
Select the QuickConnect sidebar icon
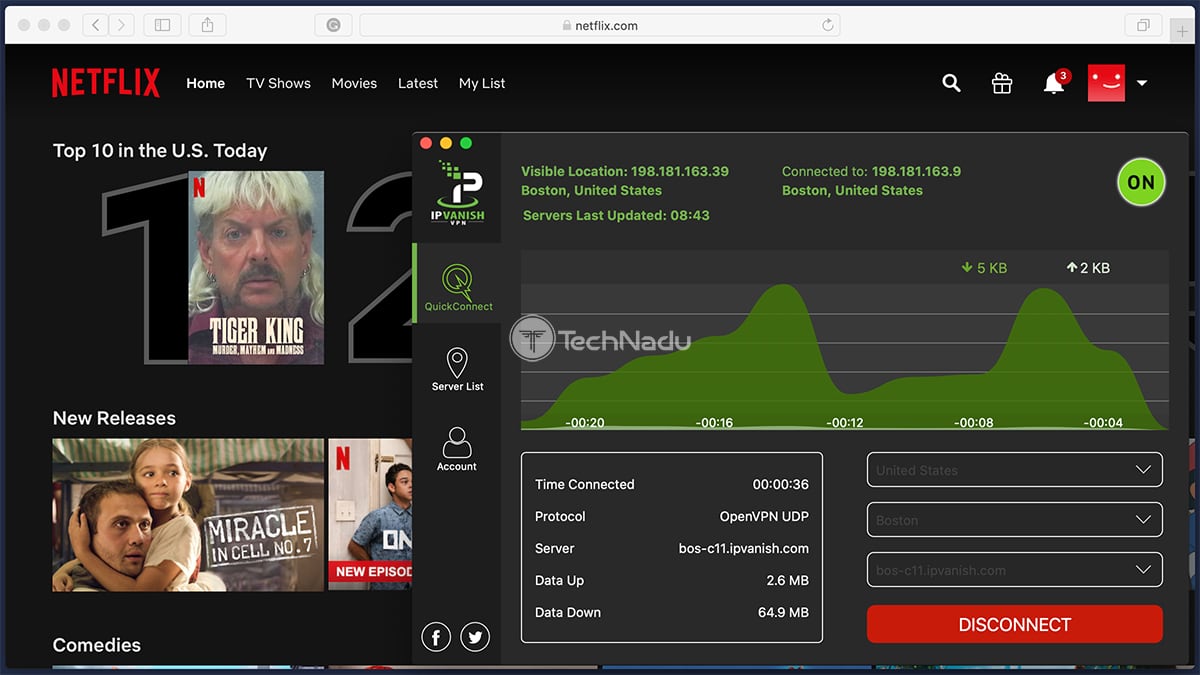point(458,286)
